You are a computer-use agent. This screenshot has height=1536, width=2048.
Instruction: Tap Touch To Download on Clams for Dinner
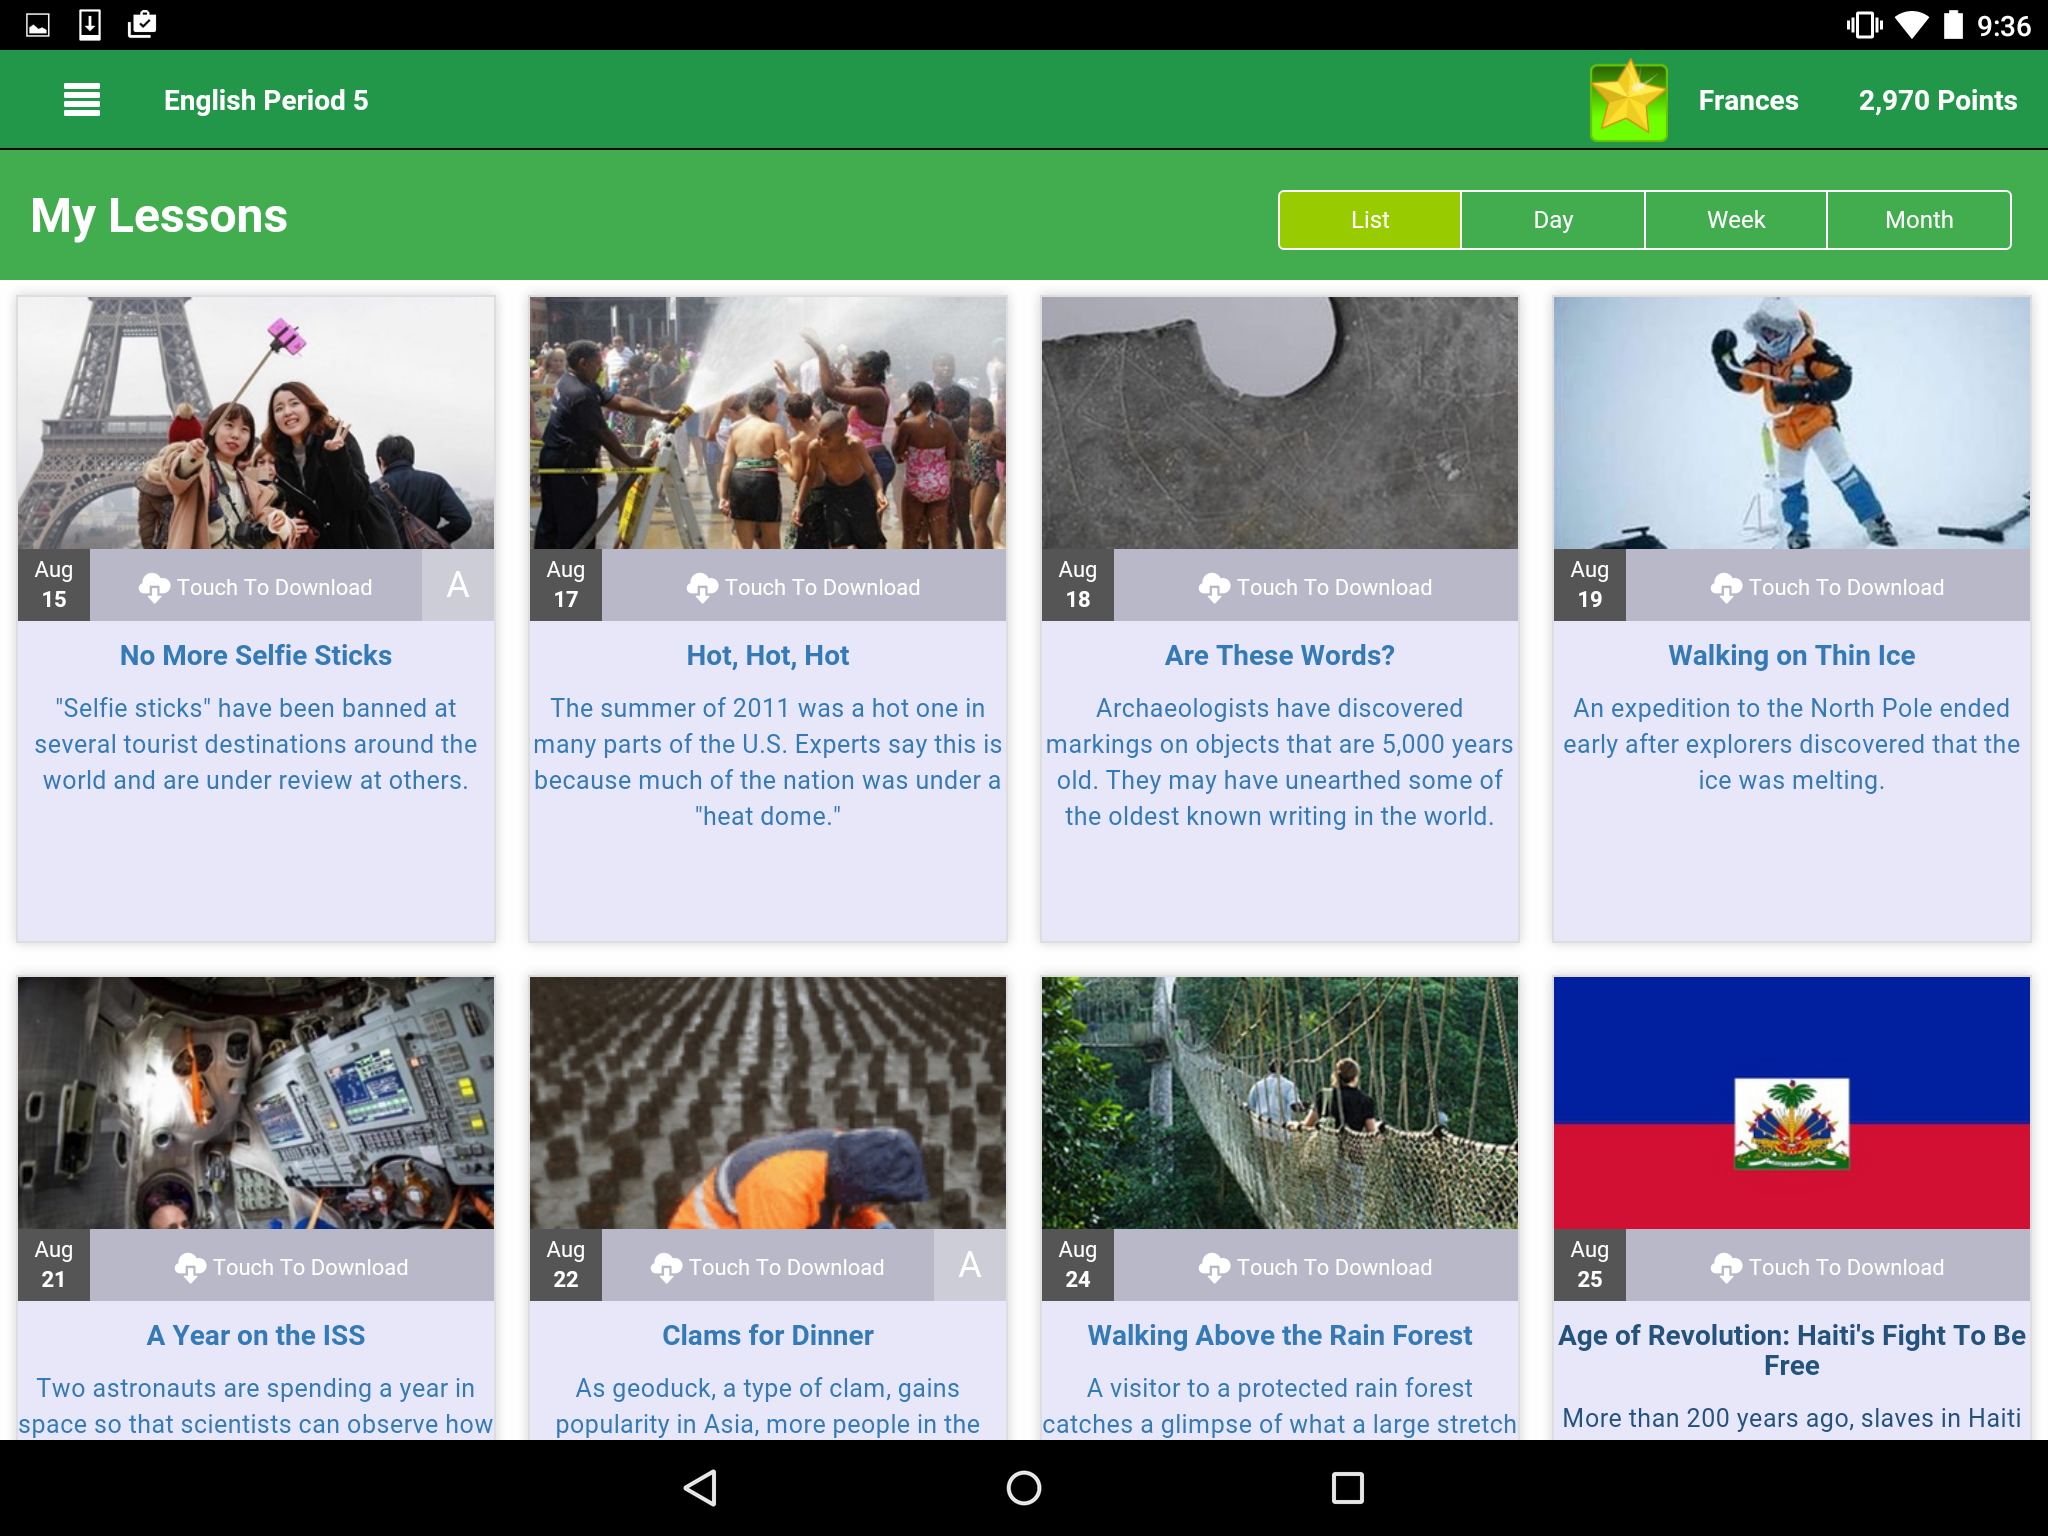(768, 1267)
